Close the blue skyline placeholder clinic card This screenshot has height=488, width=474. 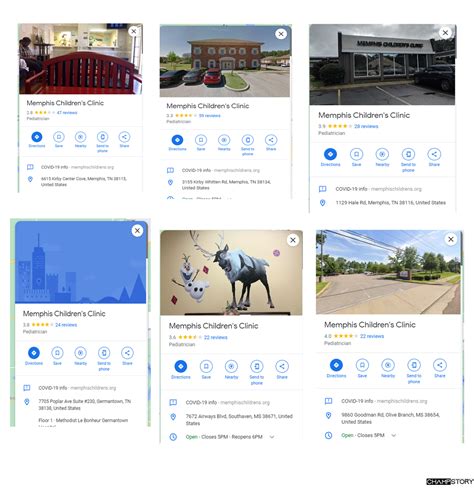(137, 231)
